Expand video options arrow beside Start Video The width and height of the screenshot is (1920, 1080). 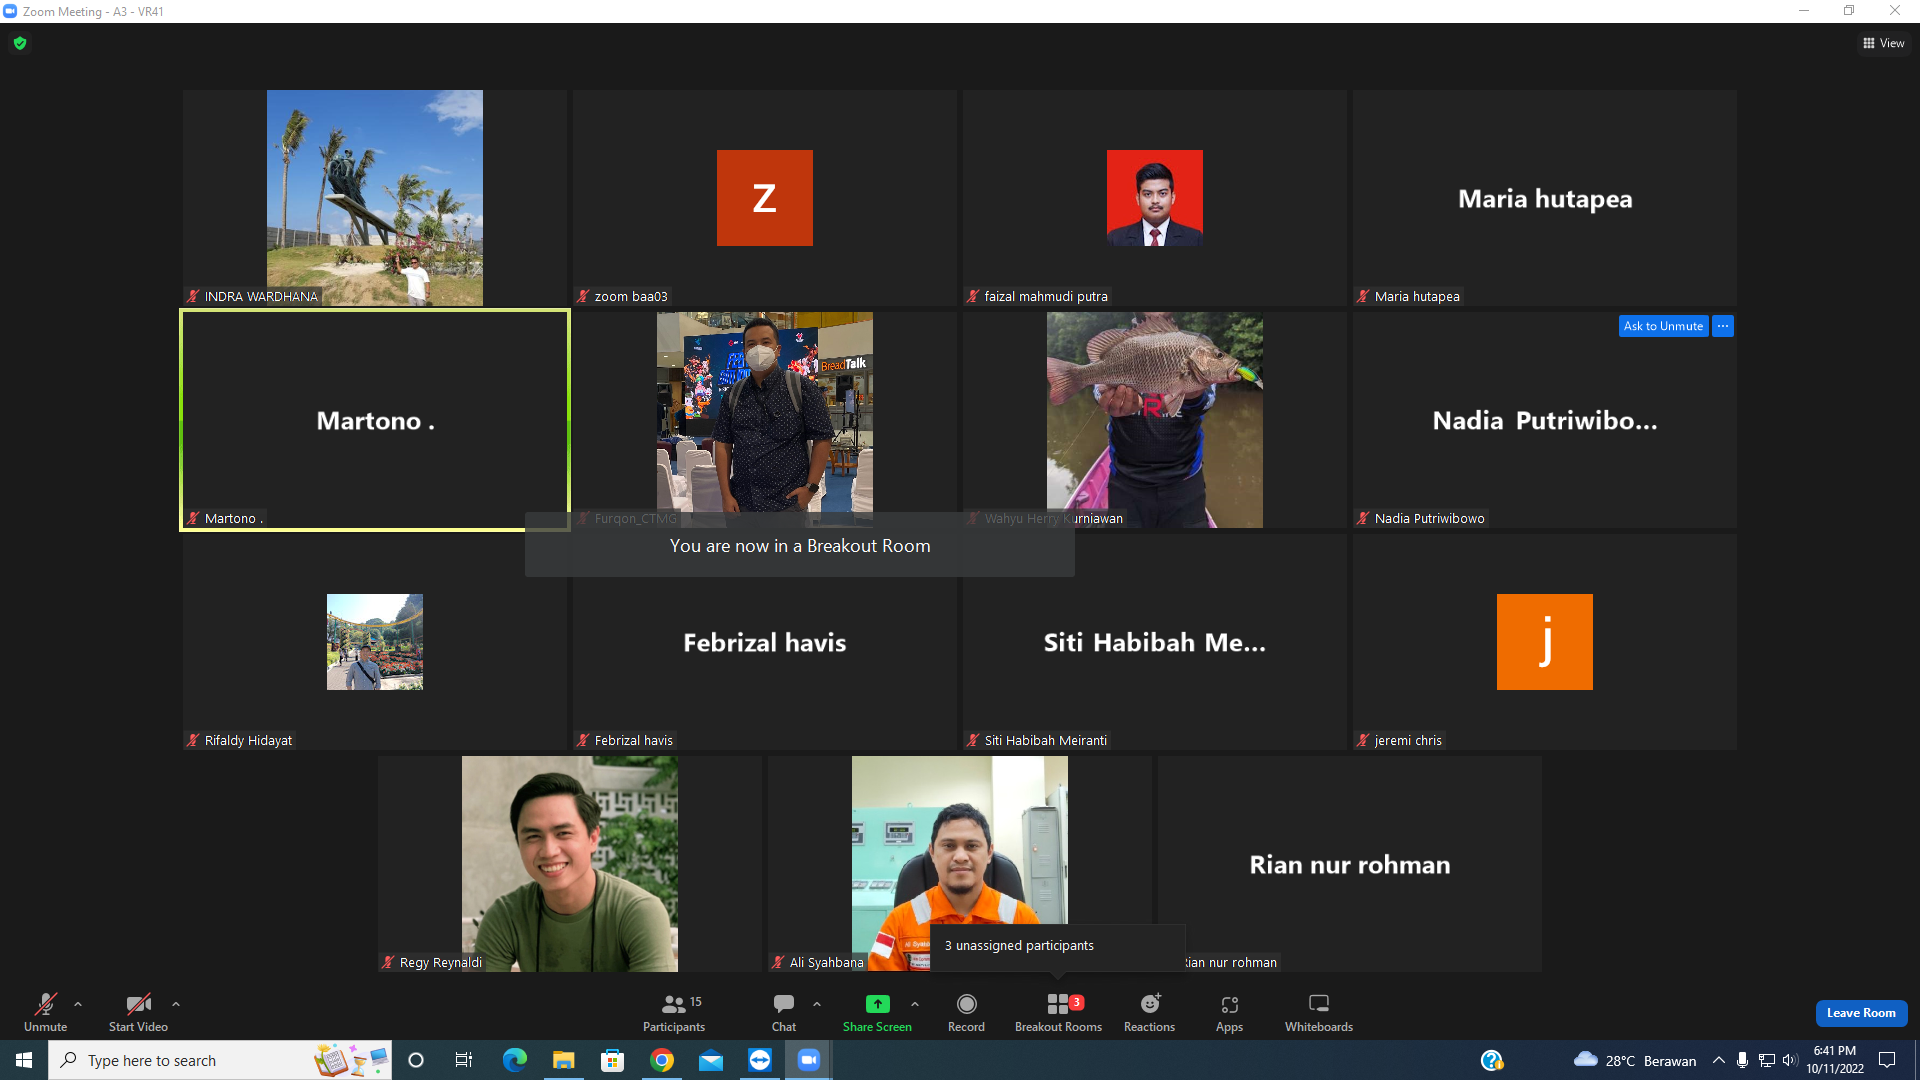click(176, 1004)
